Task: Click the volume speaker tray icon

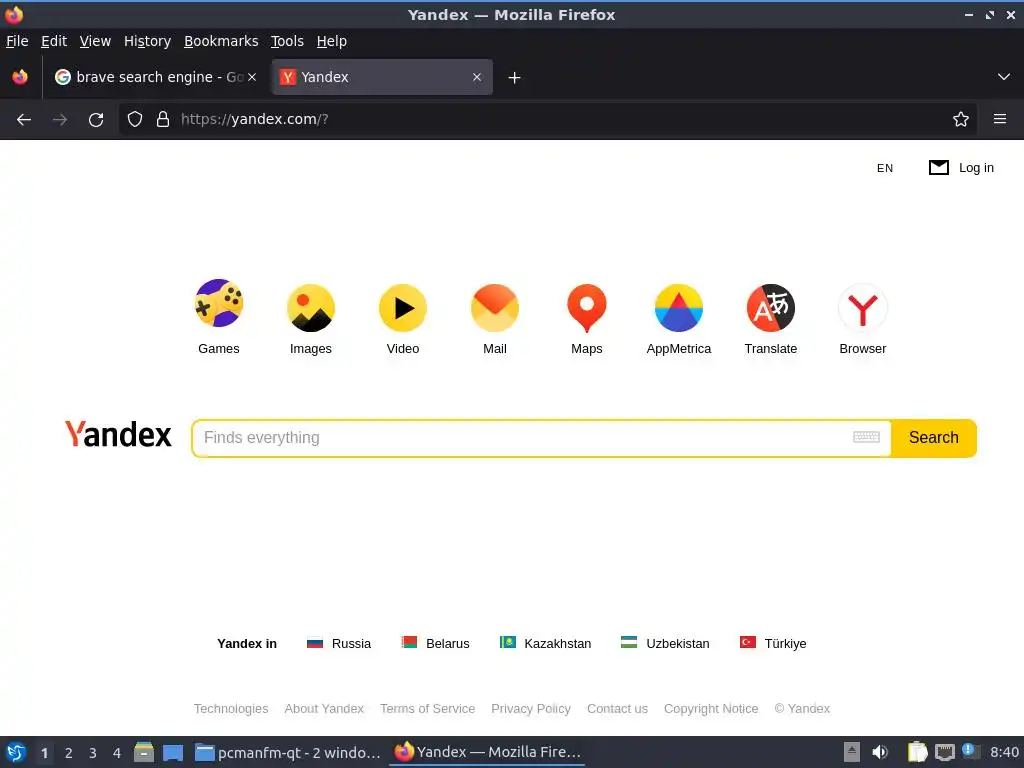Action: (x=880, y=752)
